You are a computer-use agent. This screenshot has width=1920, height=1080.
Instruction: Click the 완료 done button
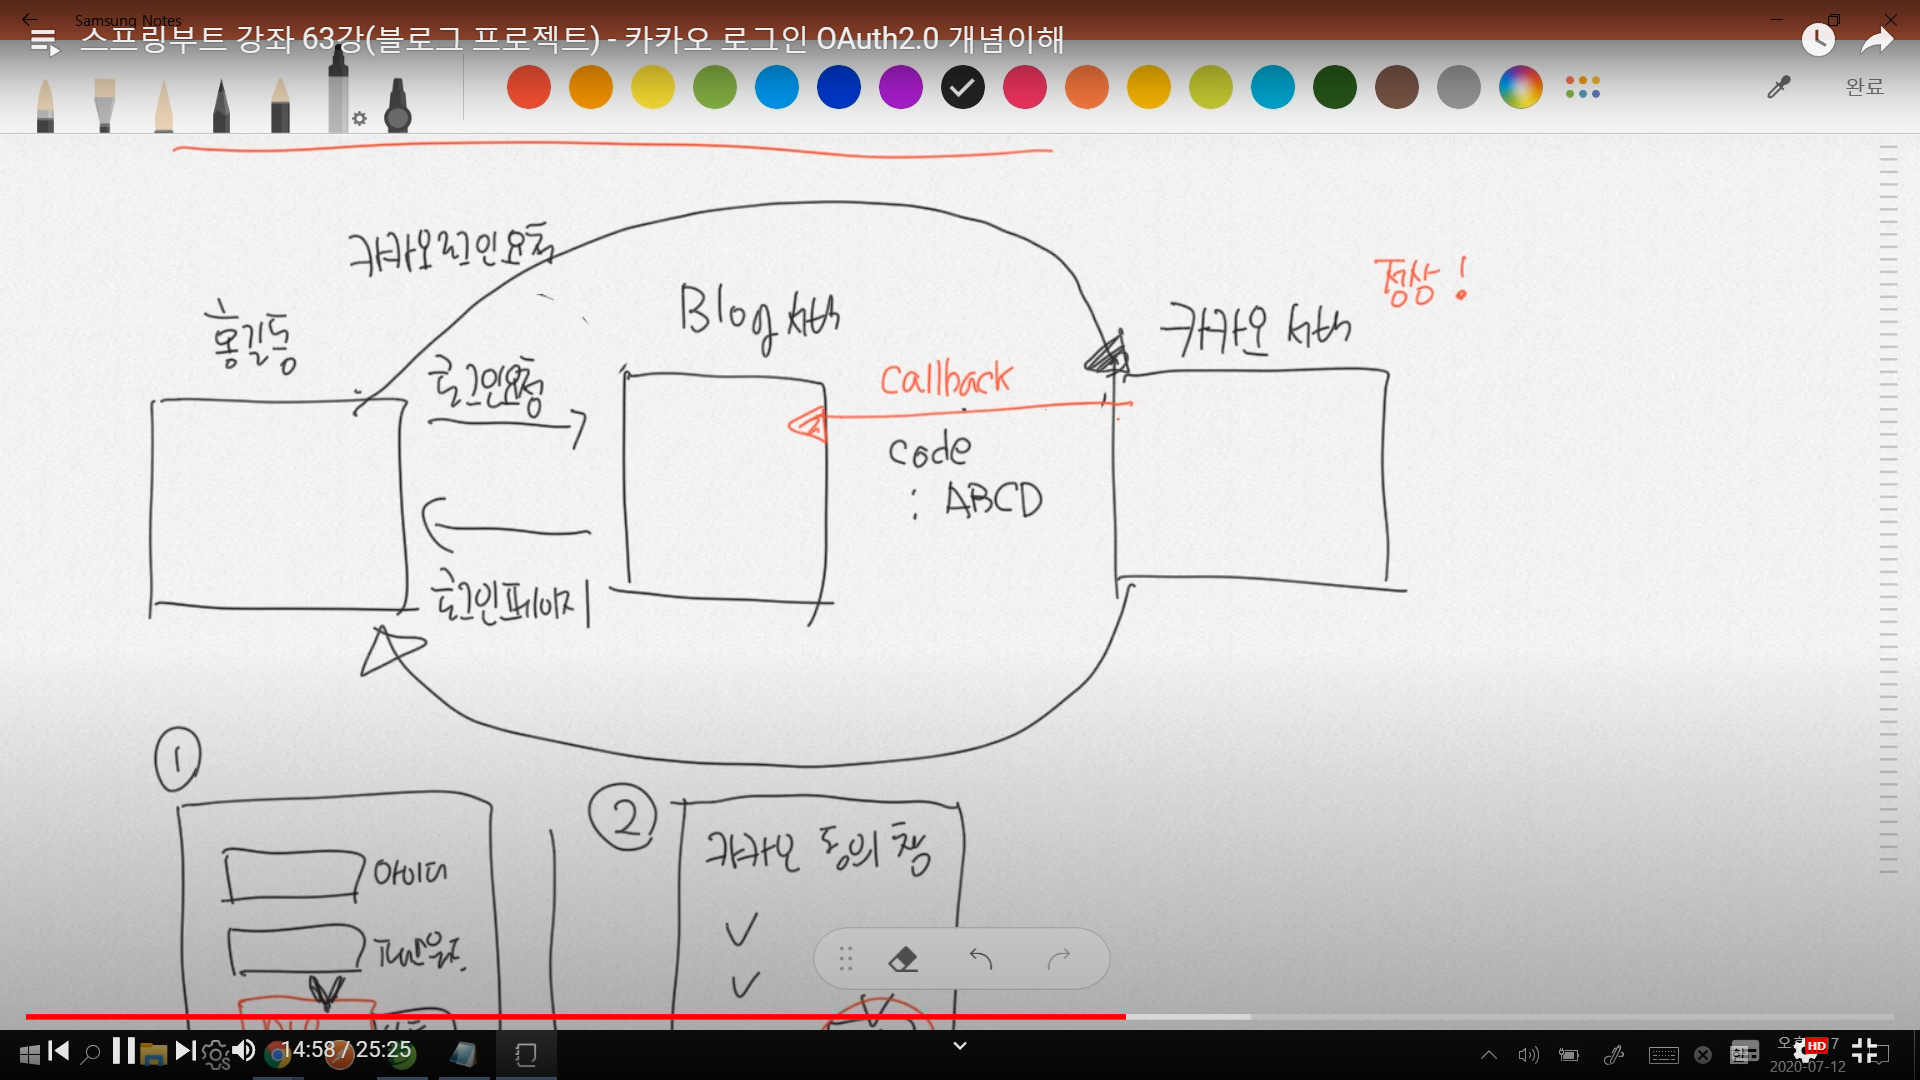coord(1864,88)
